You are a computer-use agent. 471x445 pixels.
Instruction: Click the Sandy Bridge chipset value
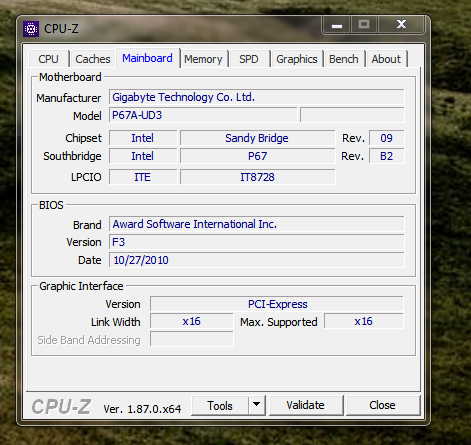pyautogui.click(x=257, y=138)
